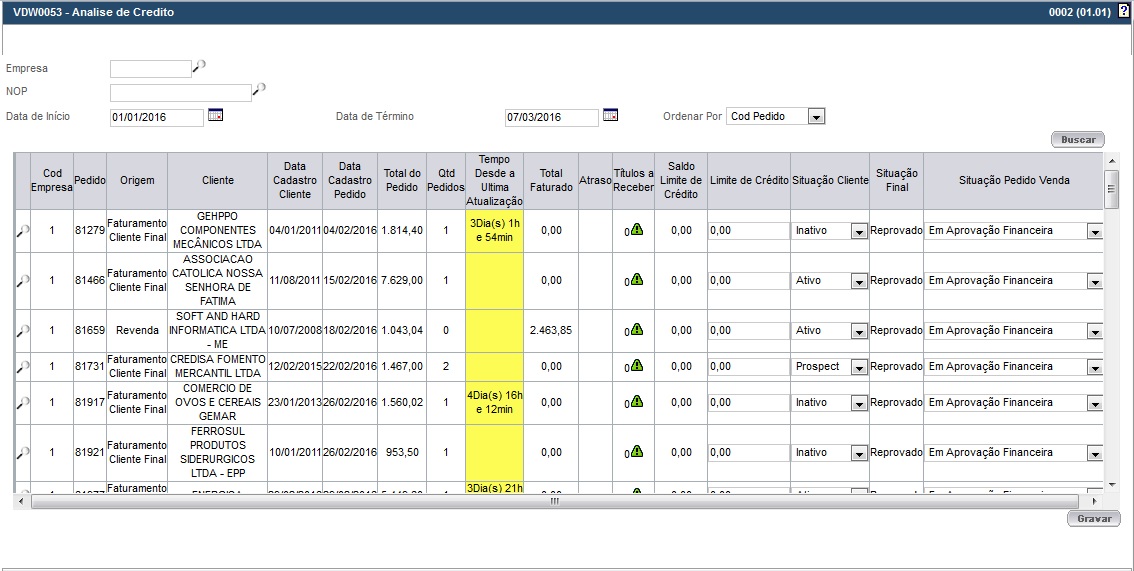Click the warning icon for pedido 81466
The image size is (1134, 571).
[x=637, y=281]
